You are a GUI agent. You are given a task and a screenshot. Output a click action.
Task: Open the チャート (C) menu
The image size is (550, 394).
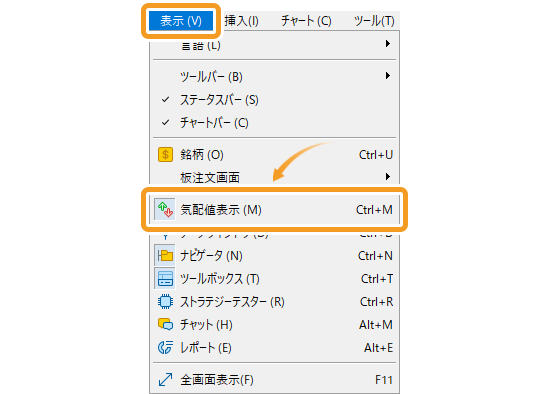306,21
